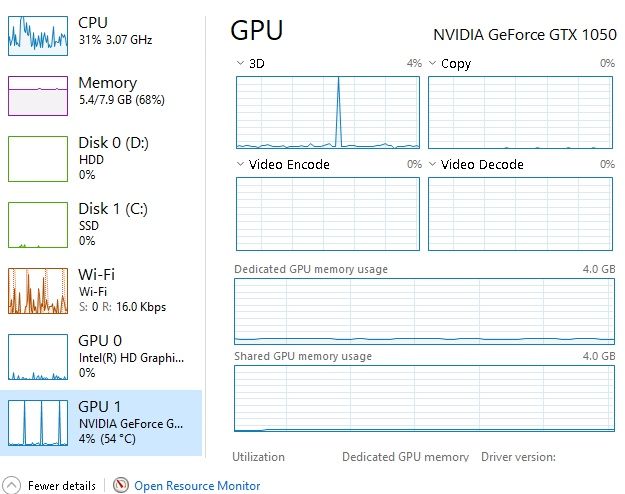Viewport: 625px width, 494px height.
Task: Click the Shared GPU memory usage graph
Action: point(424,398)
